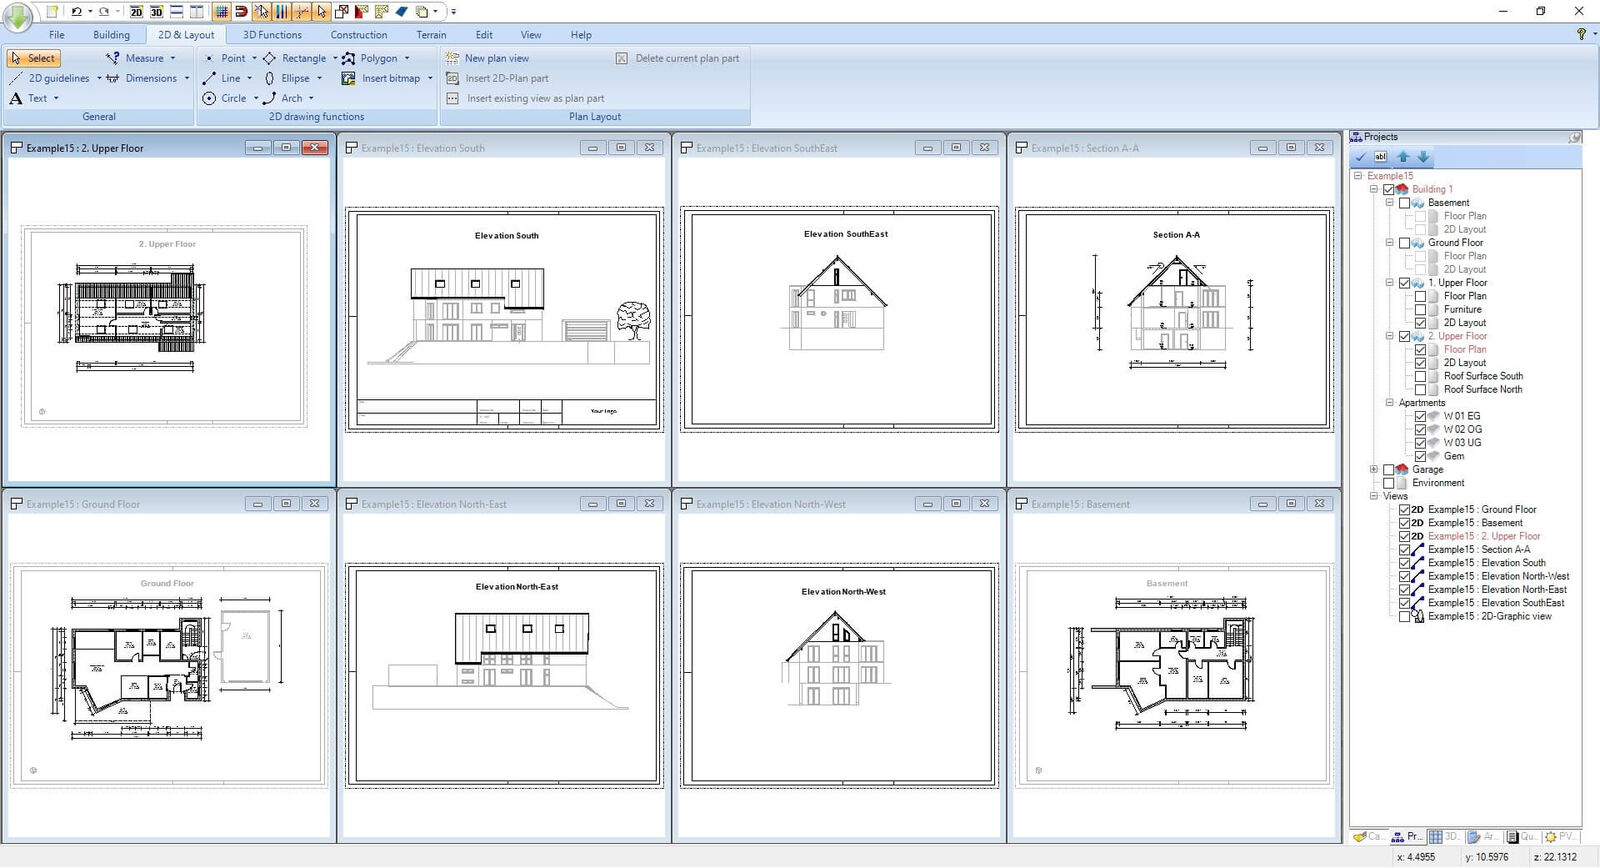Select the Point drawing tool

pos(224,58)
